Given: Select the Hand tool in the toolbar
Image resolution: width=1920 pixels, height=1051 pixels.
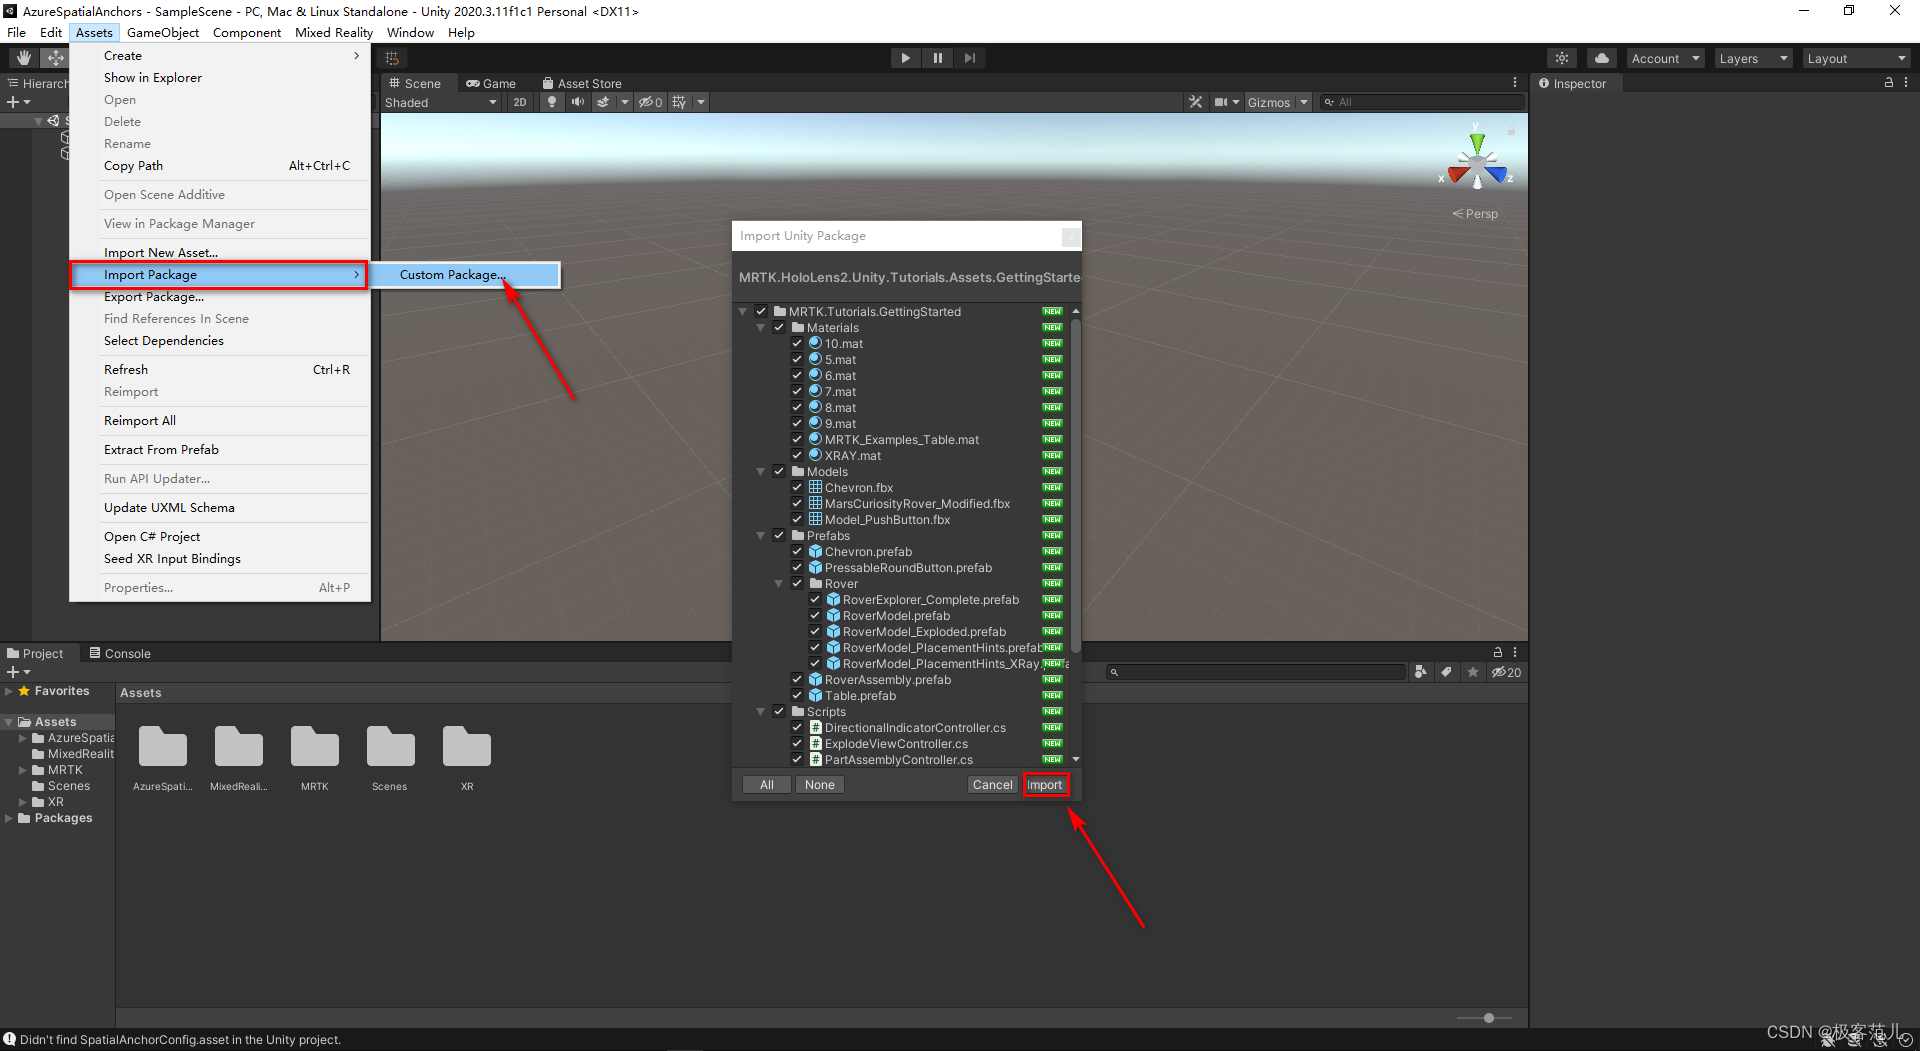Looking at the screenshot, I should [23, 58].
